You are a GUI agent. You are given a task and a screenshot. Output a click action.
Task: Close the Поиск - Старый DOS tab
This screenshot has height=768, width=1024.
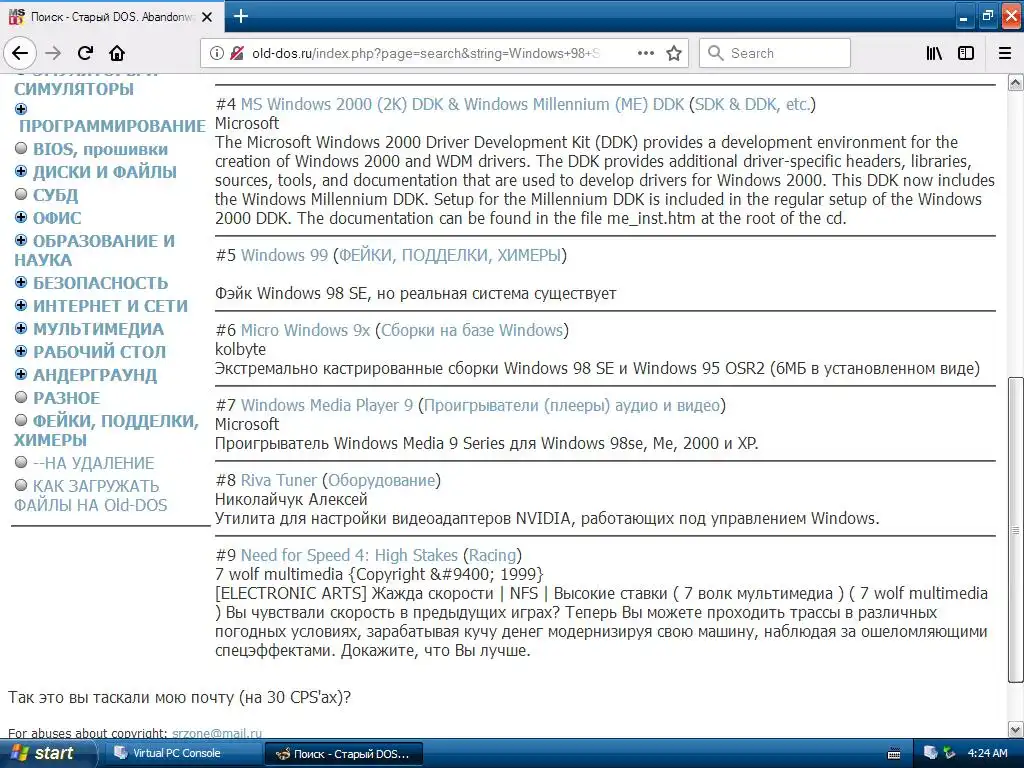[207, 17]
